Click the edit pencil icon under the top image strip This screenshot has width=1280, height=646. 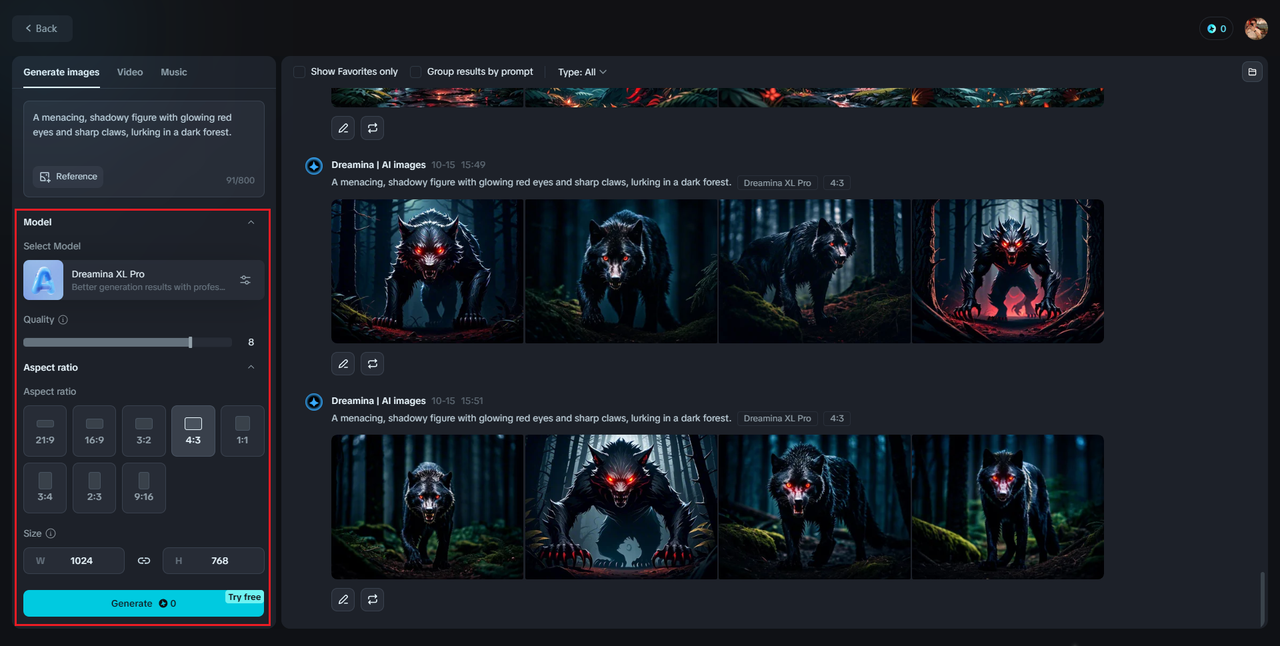[x=343, y=128]
